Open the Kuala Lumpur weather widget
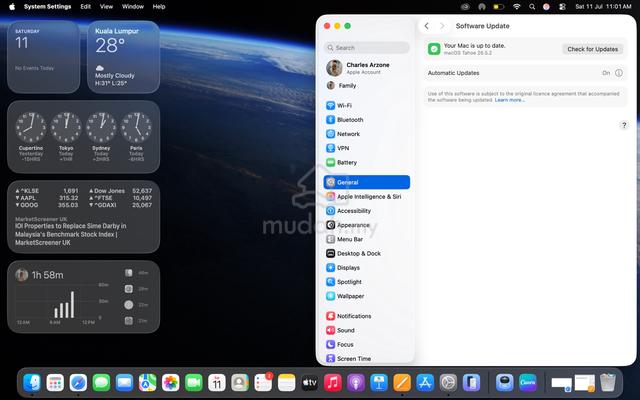 (123, 57)
